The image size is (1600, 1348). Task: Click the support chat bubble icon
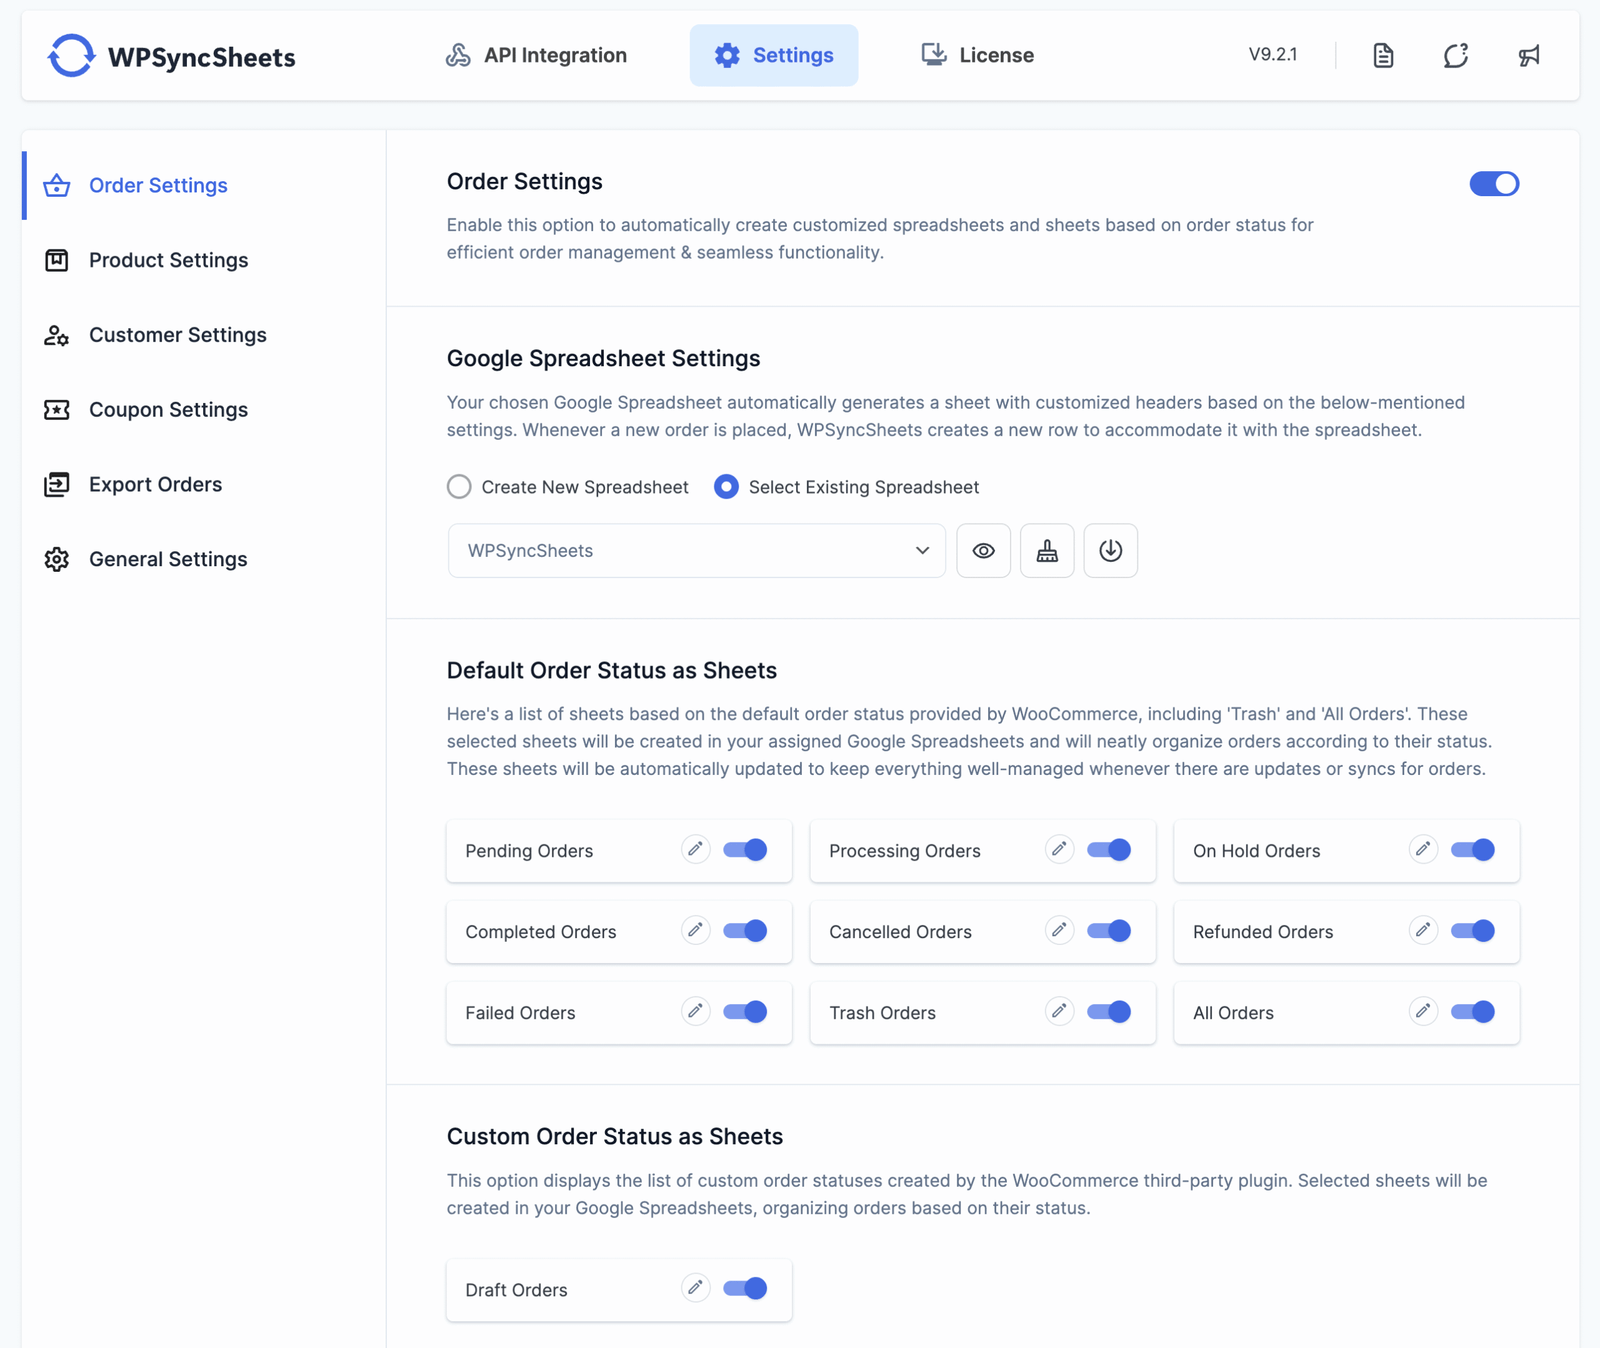(1456, 56)
